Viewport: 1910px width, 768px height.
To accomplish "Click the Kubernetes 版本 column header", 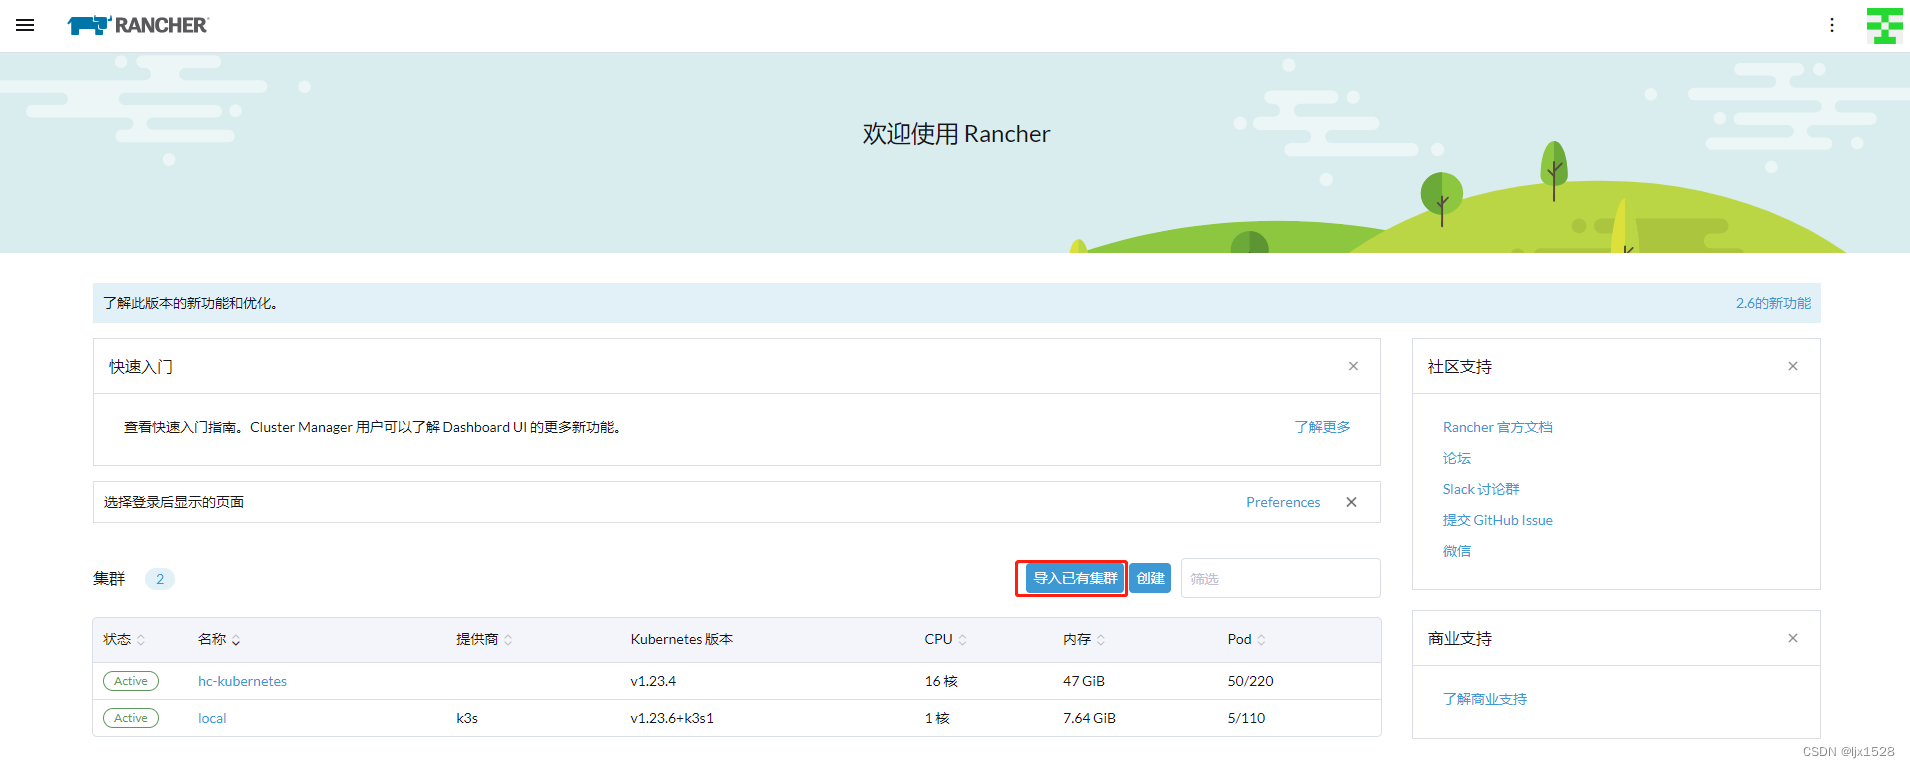I will 682,639.
